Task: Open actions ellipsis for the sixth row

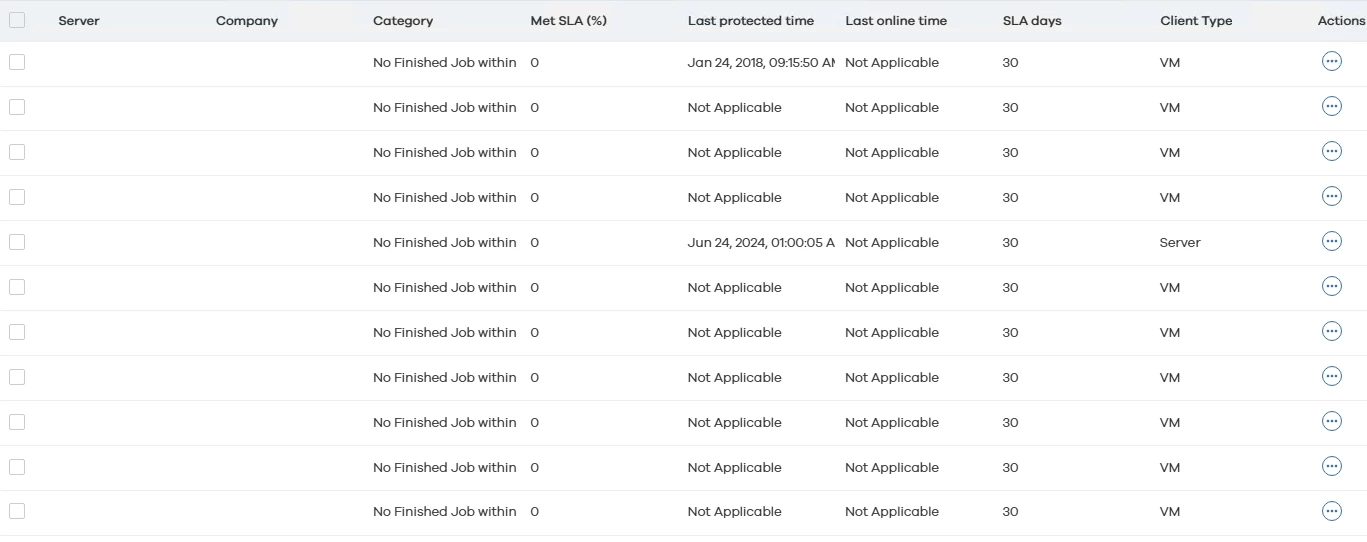Action: 1331,286
